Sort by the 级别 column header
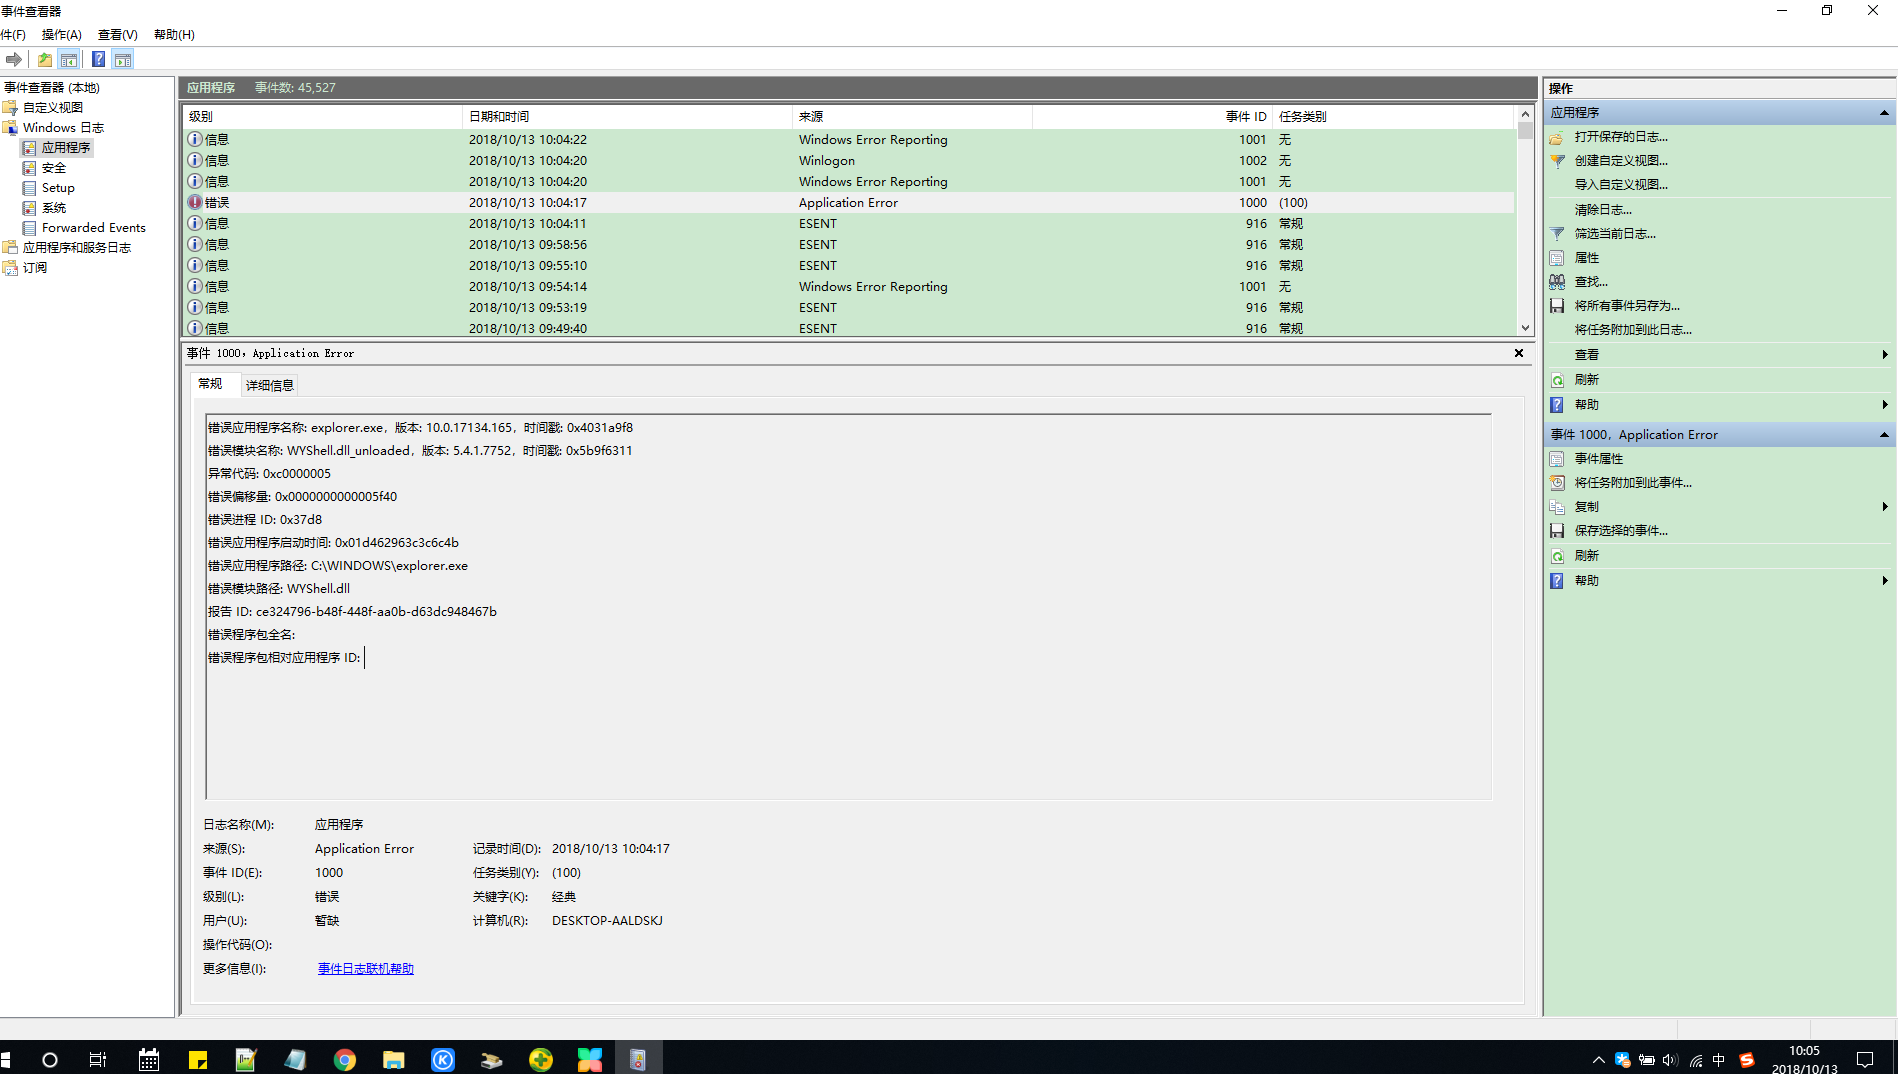1898x1074 pixels. pyautogui.click(x=323, y=117)
